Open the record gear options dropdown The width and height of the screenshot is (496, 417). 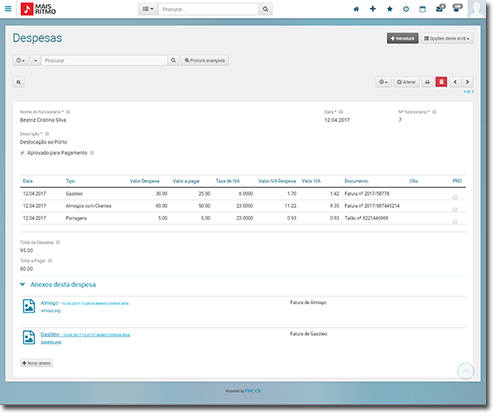tap(383, 82)
